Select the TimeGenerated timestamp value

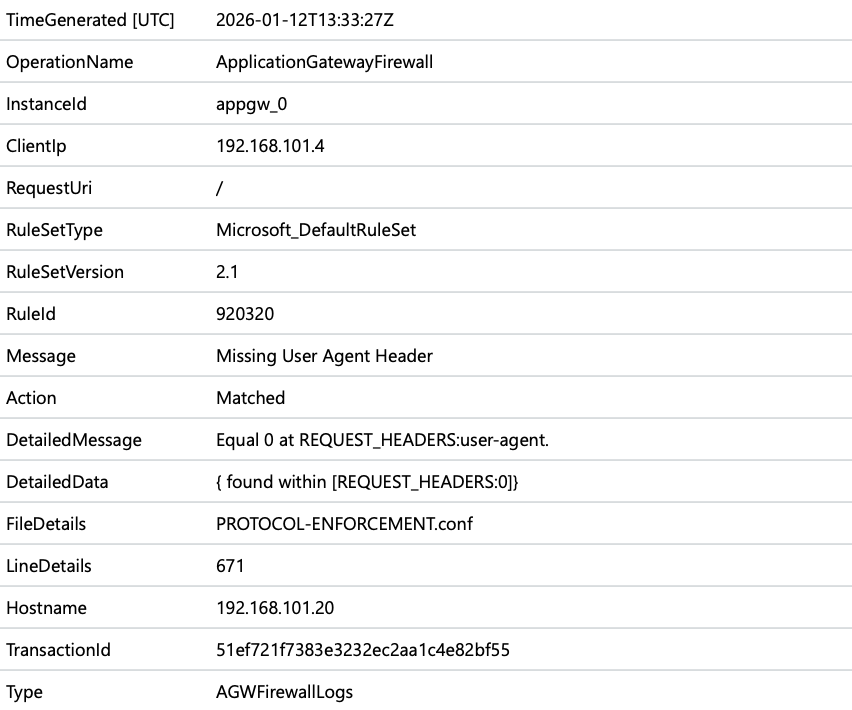304,20
